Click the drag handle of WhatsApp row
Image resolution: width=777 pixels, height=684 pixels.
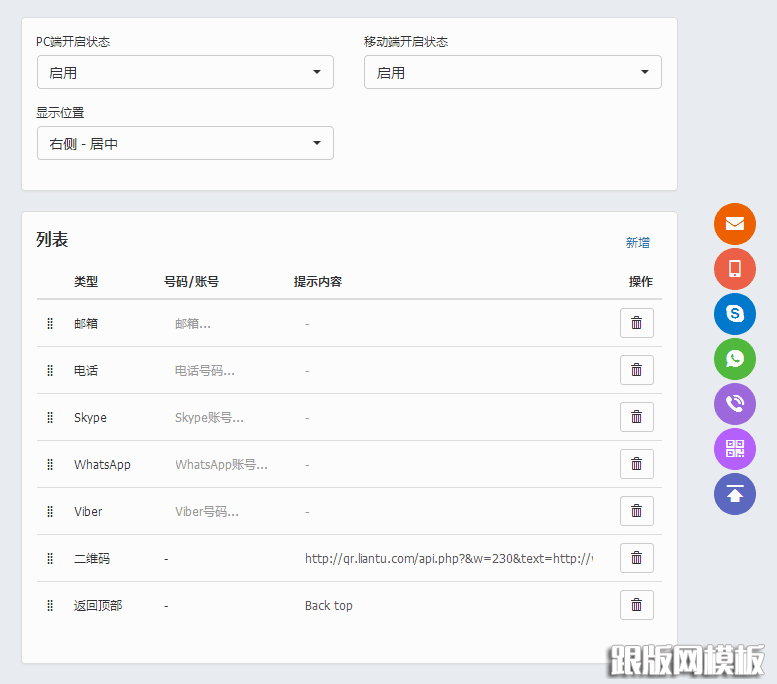pos(50,465)
